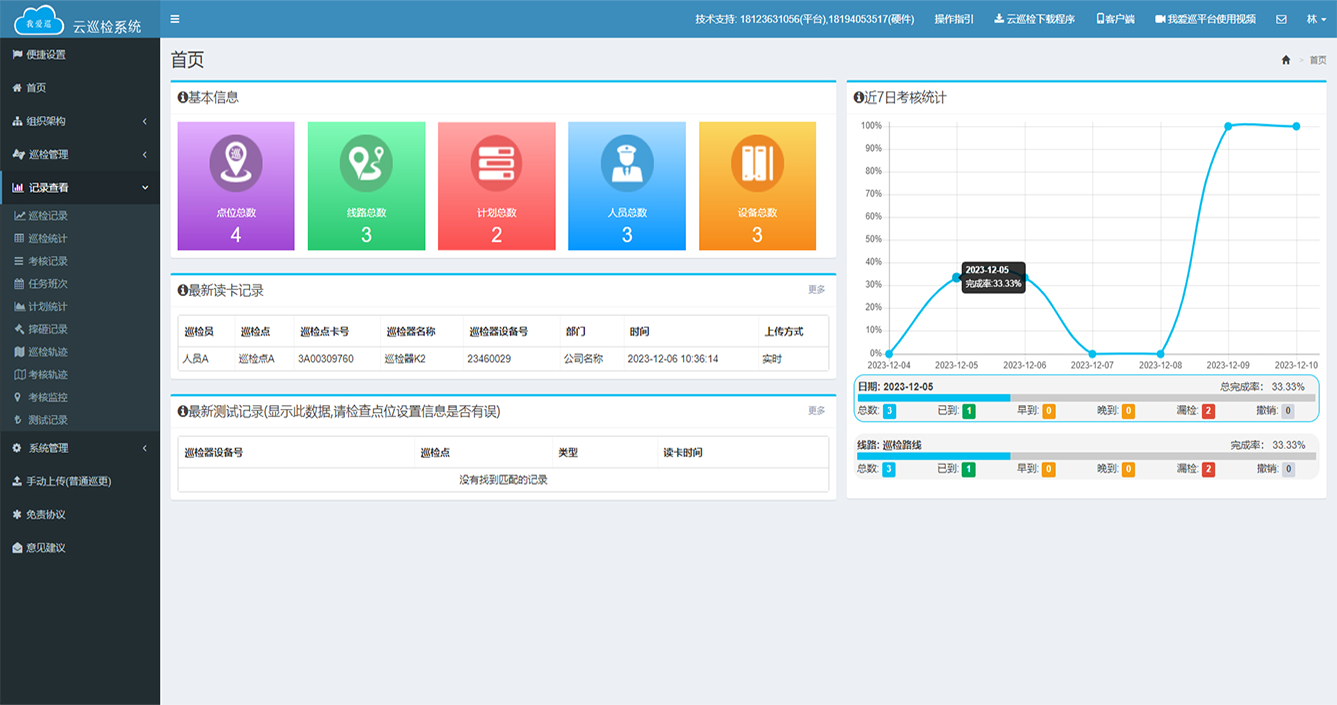Screen dimensions: 1337x705
Task: Click 更多 next to 最新读卡记录
Action: [818, 289]
